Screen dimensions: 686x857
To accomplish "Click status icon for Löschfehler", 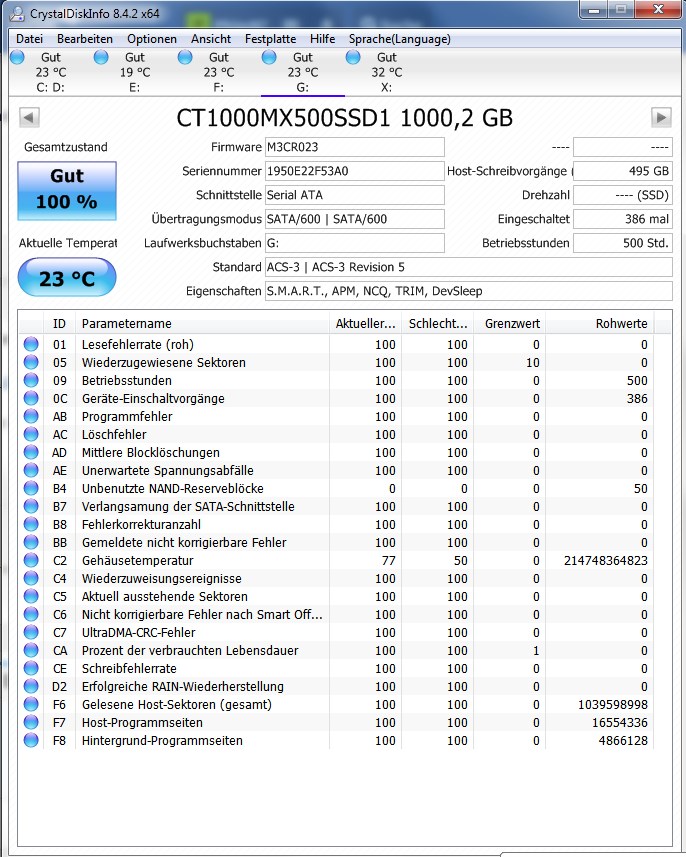I will [x=31, y=435].
